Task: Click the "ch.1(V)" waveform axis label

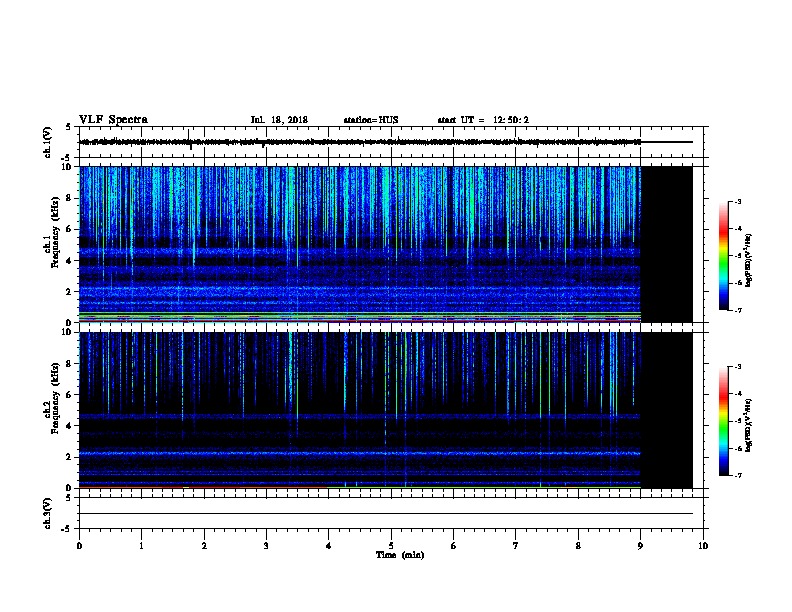Action: tap(47, 142)
